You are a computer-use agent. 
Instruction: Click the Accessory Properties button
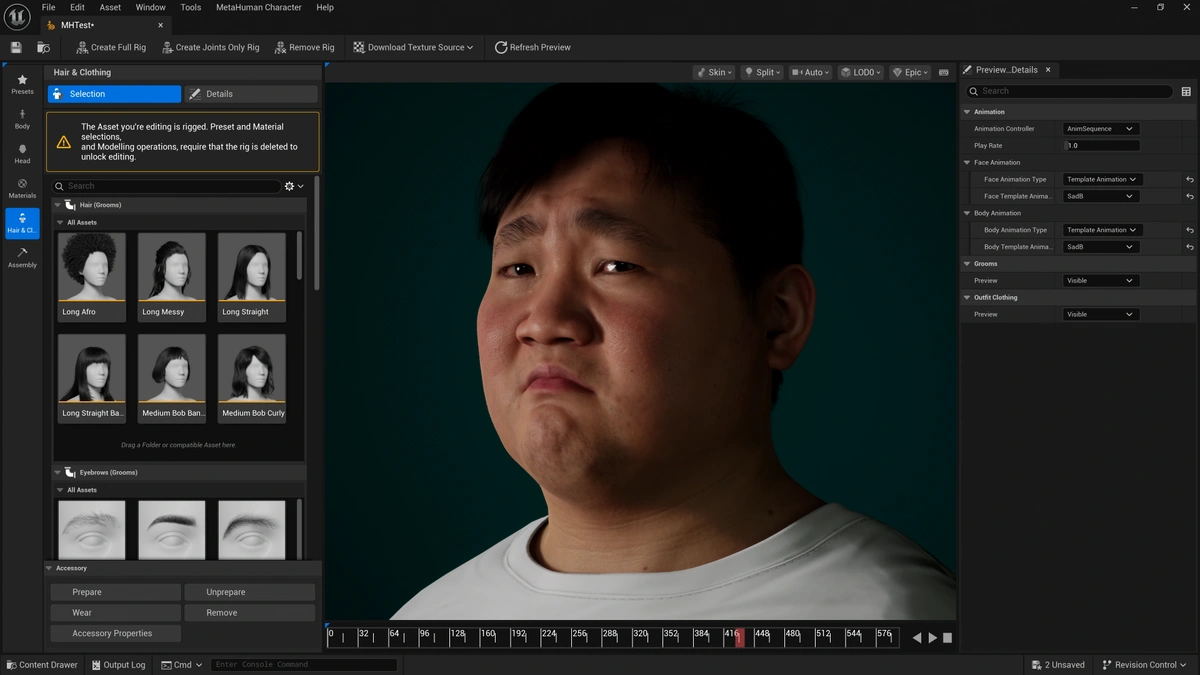click(112, 633)
